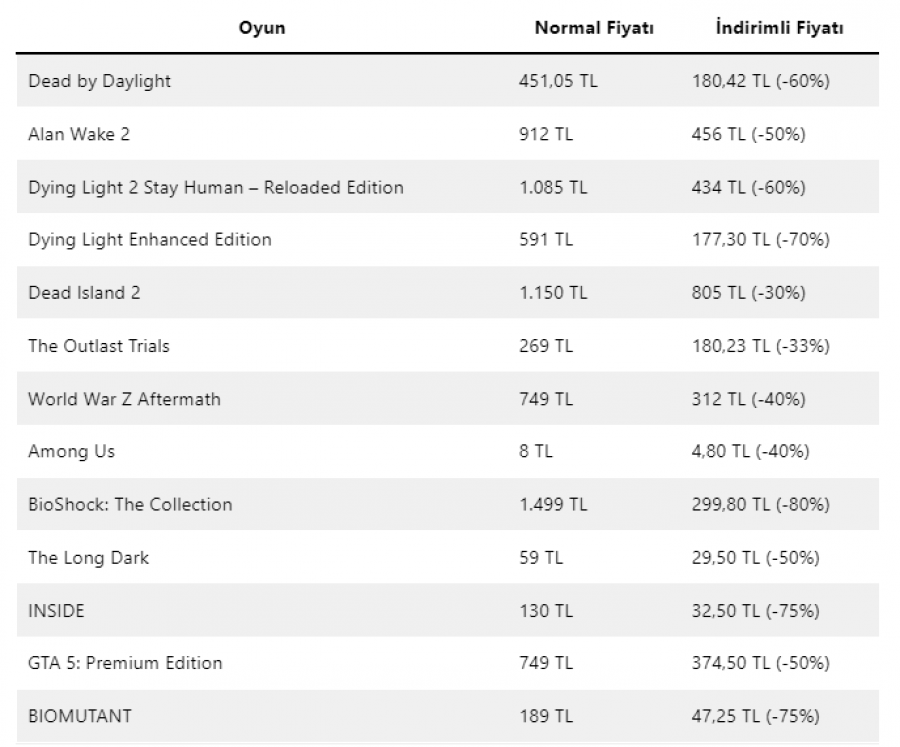Click the Normal Fiyatı column header
Screen dimensions: 900x747
coord(594,28)
